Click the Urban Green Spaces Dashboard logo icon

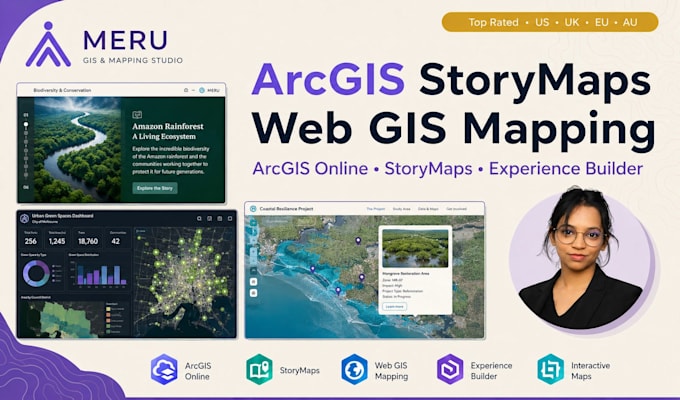click(25, 218)
